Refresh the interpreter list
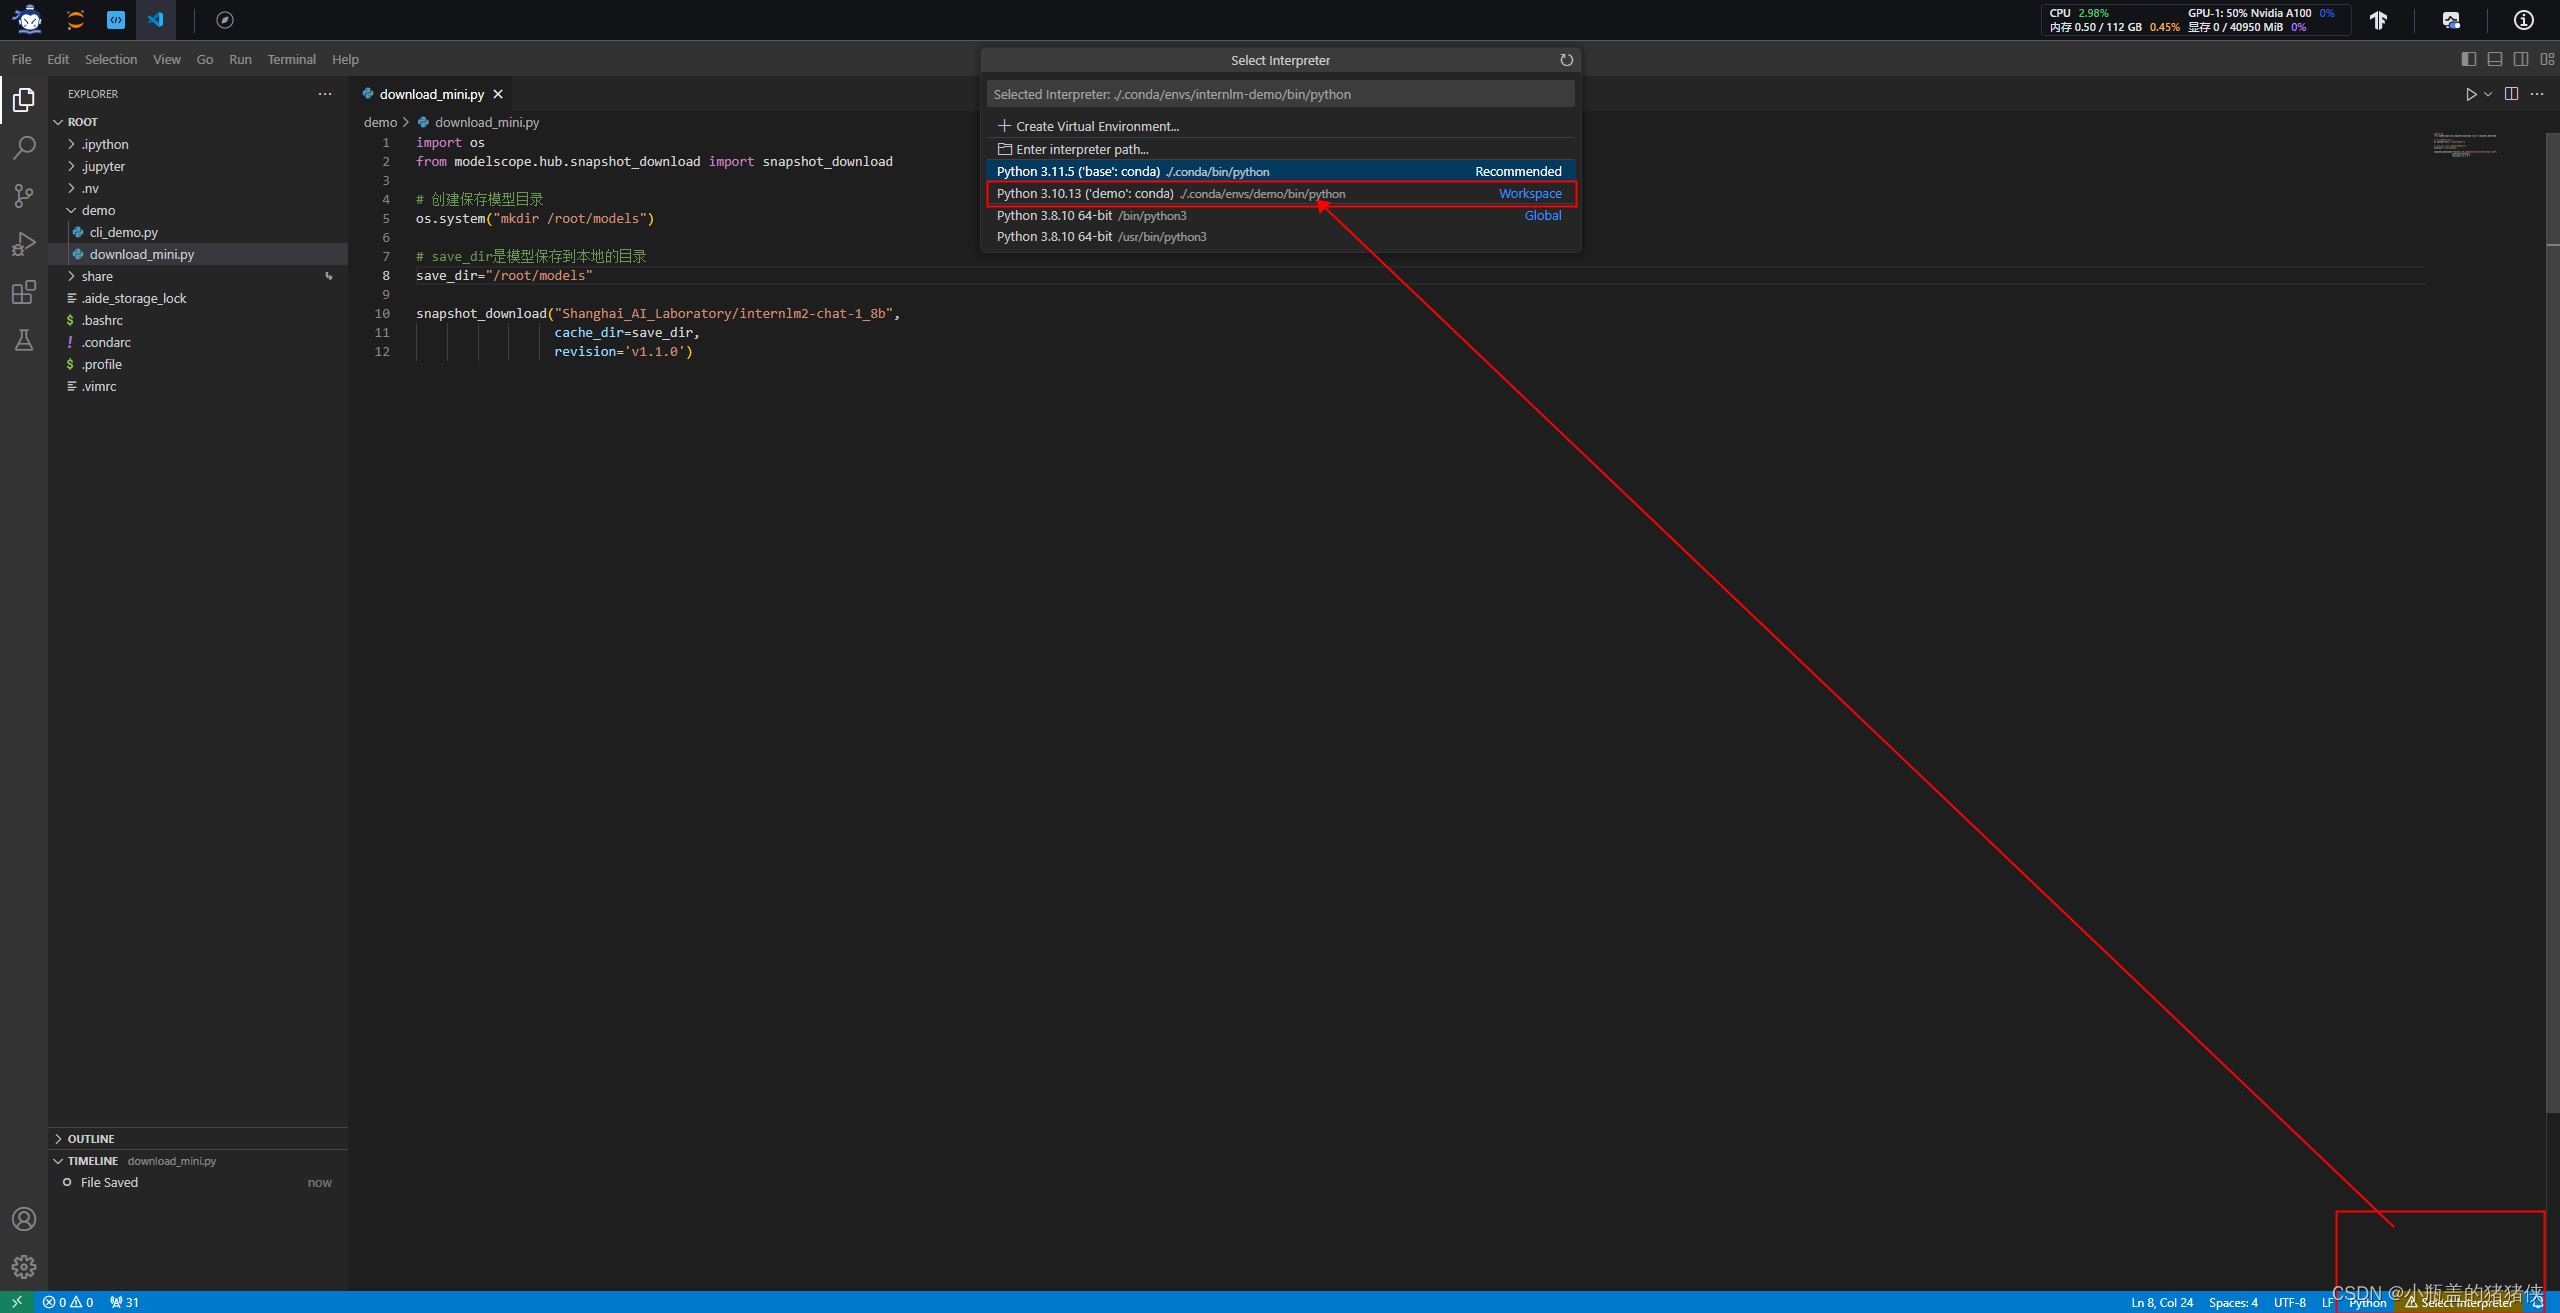2560x1313 pixels. [1566, 60]
